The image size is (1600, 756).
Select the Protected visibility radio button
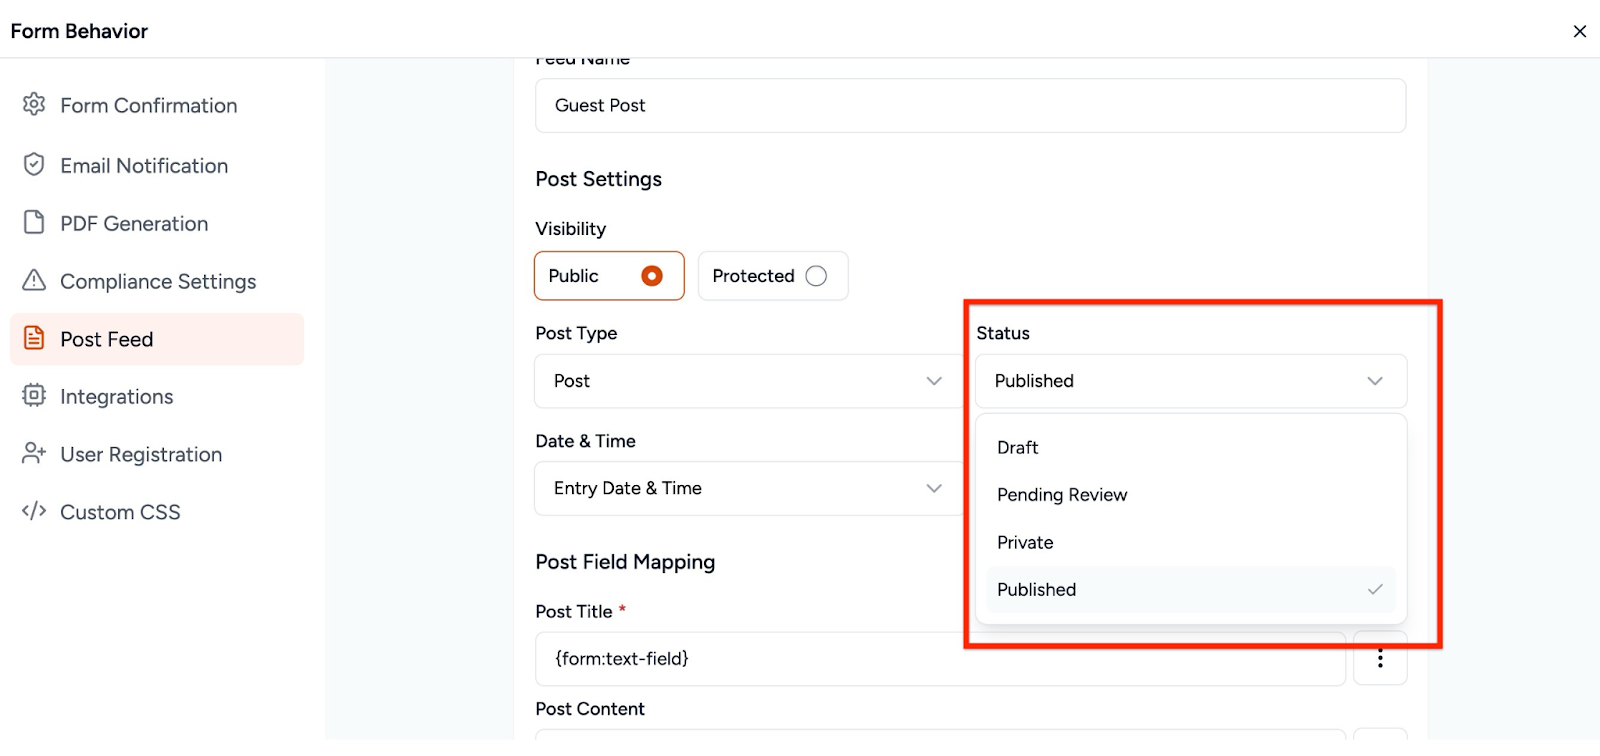click(816, 276)
